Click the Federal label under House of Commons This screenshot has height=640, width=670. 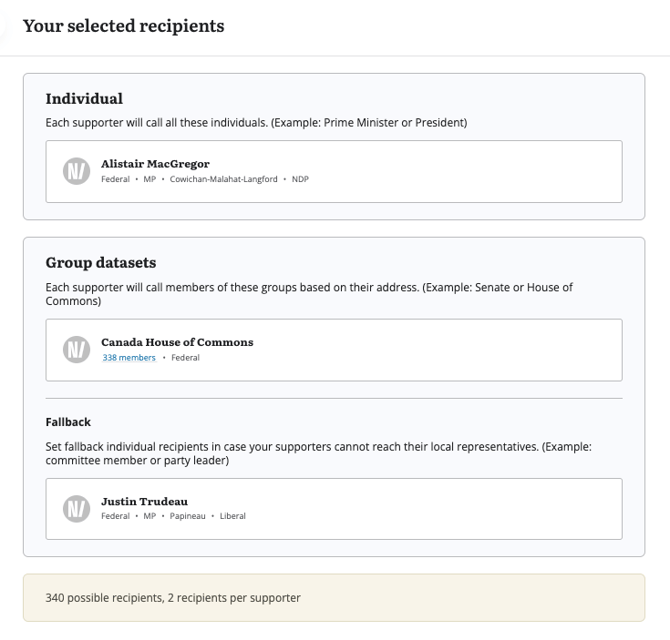185,358
